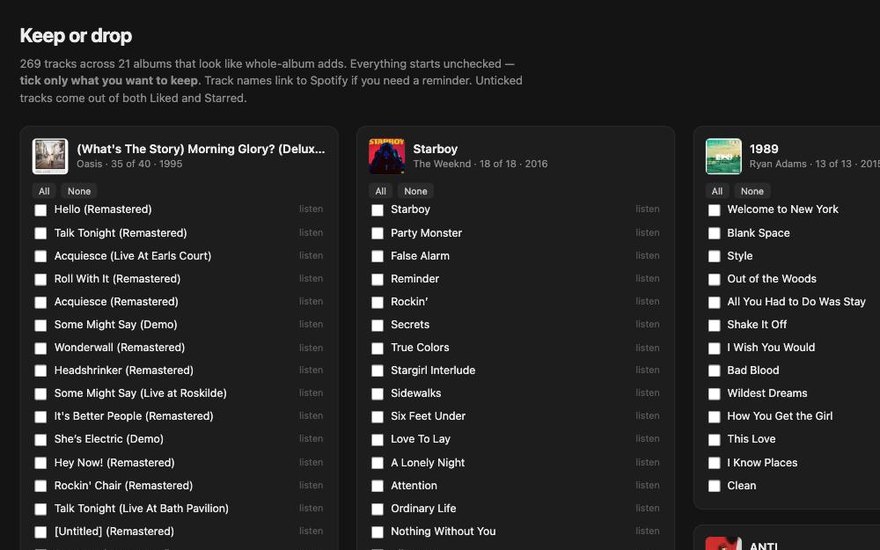Keep the Reminder track checkbox
880x550 pixels.
click(x=377, y=279)
